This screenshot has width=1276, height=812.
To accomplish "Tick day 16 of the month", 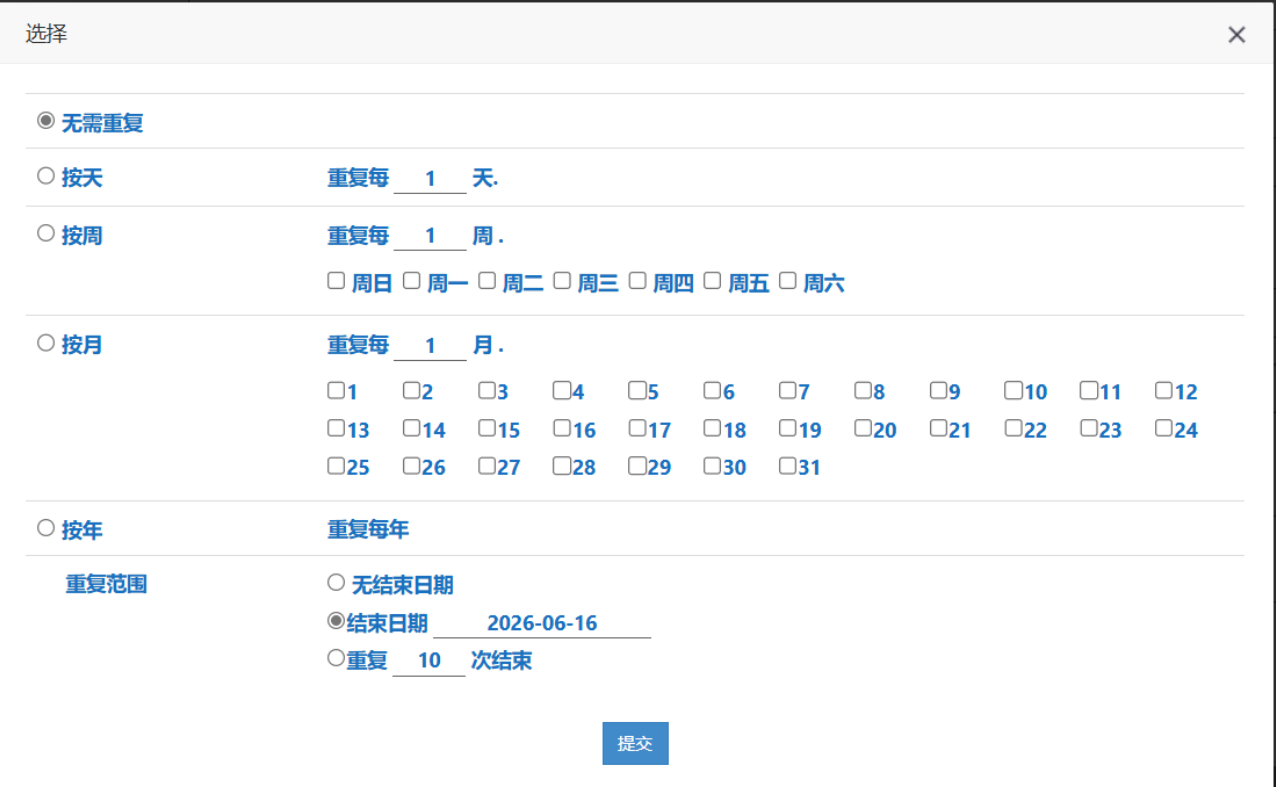I will [x=562, y=428].
